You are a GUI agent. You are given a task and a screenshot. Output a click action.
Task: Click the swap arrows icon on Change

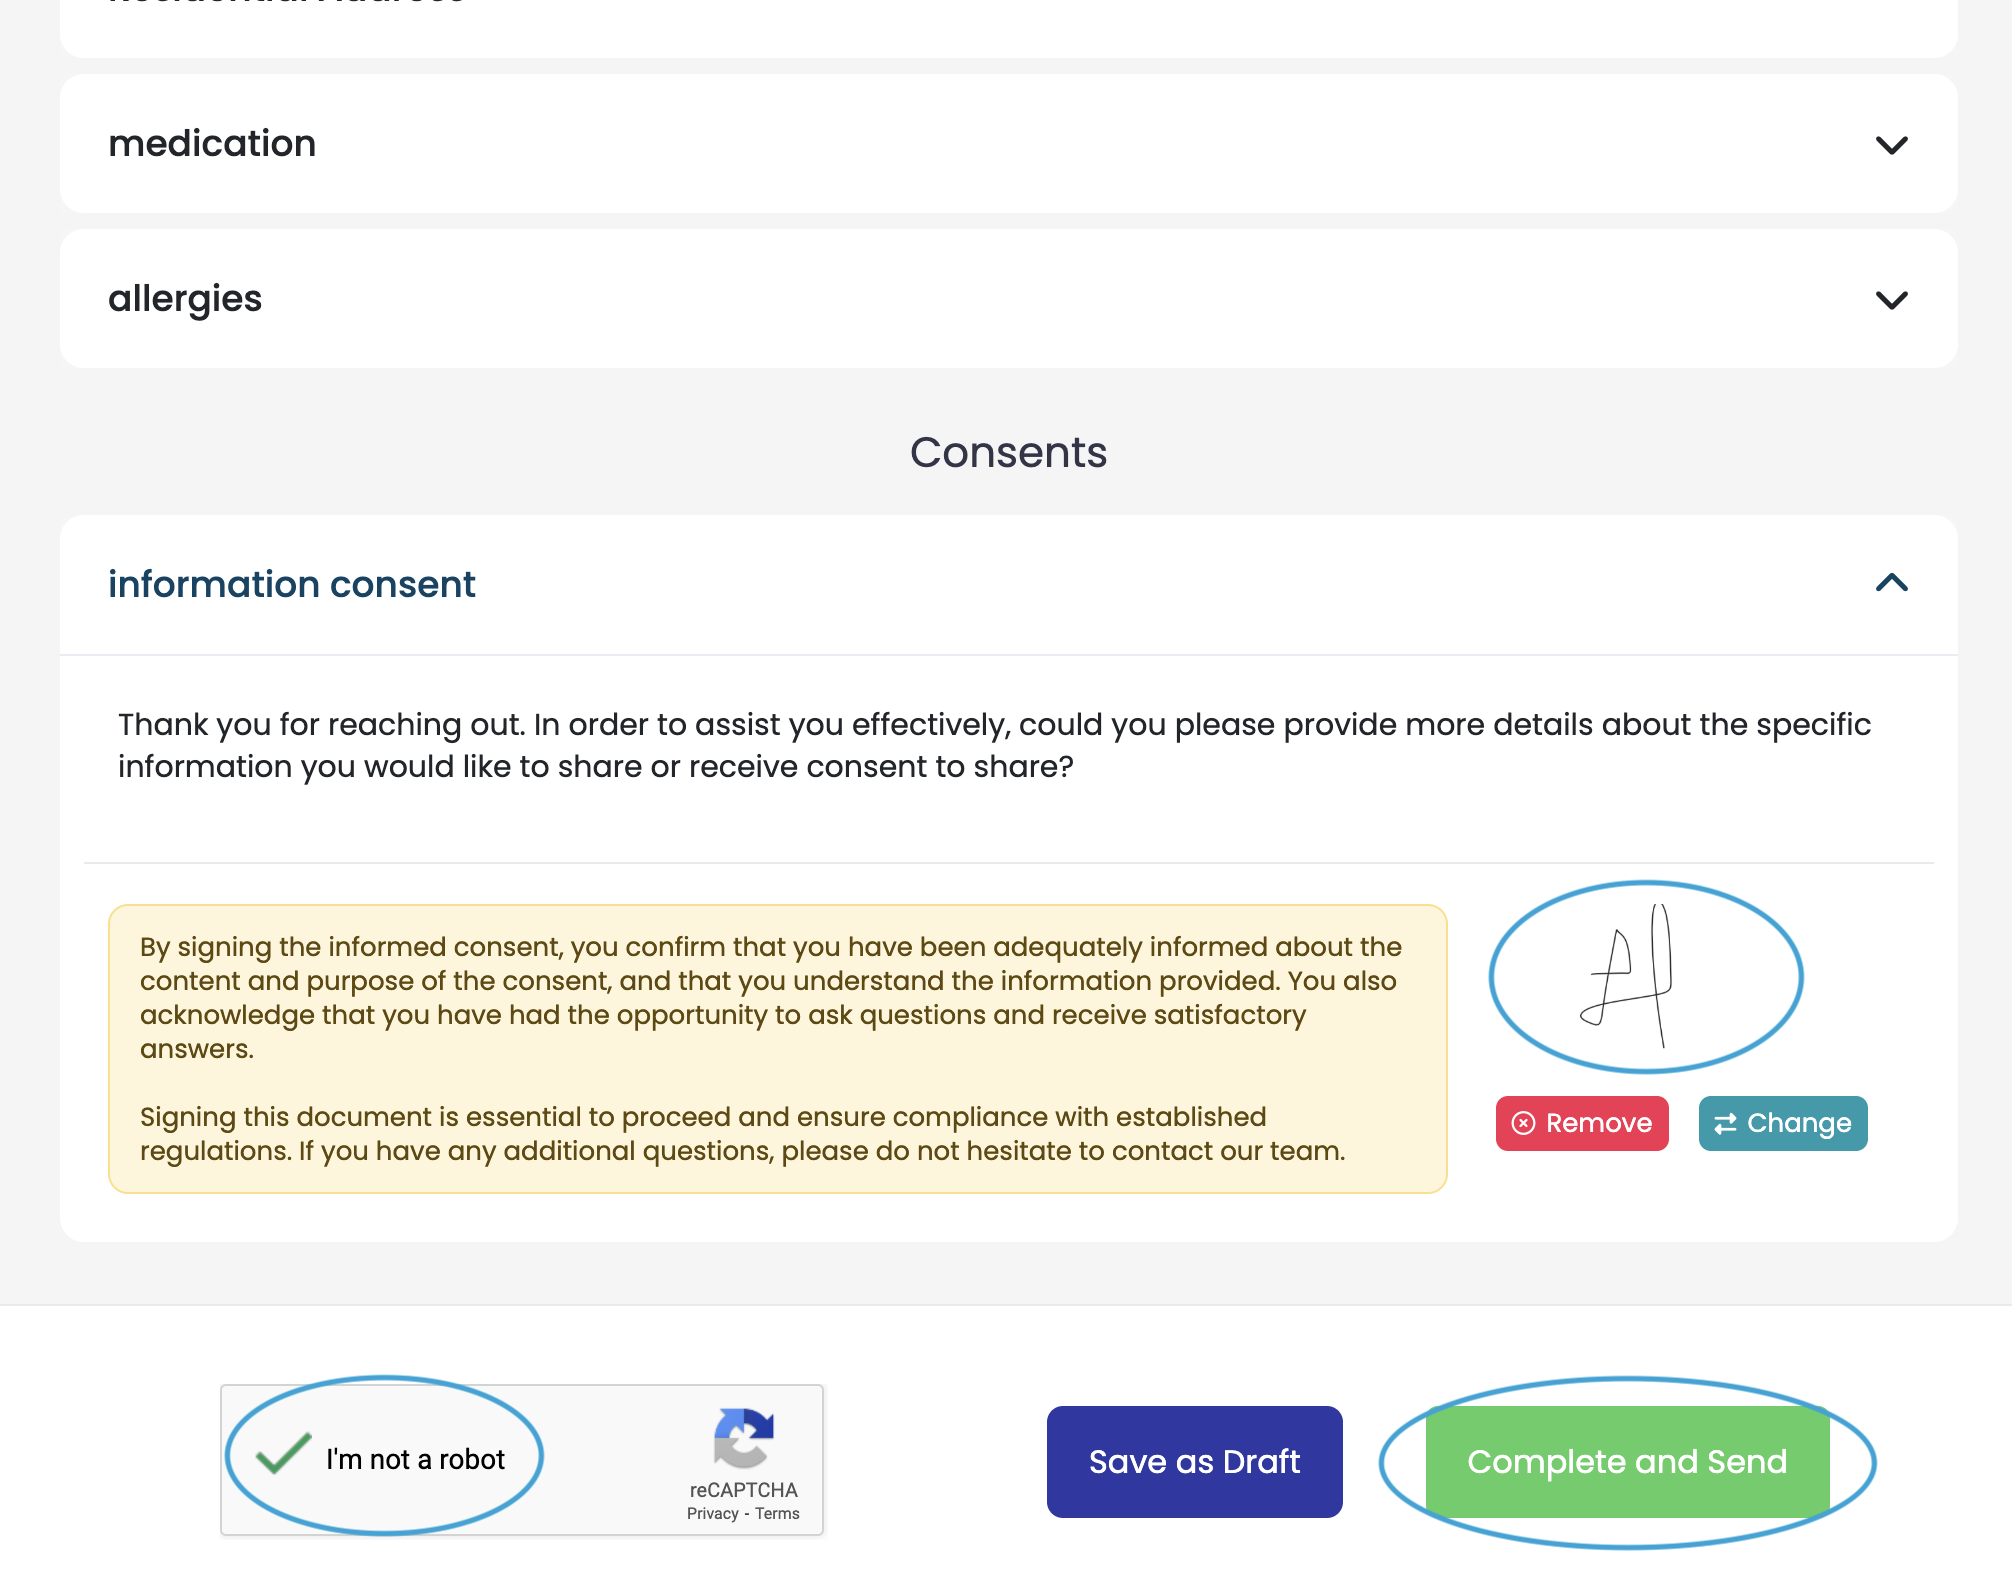(1725, 1123)
